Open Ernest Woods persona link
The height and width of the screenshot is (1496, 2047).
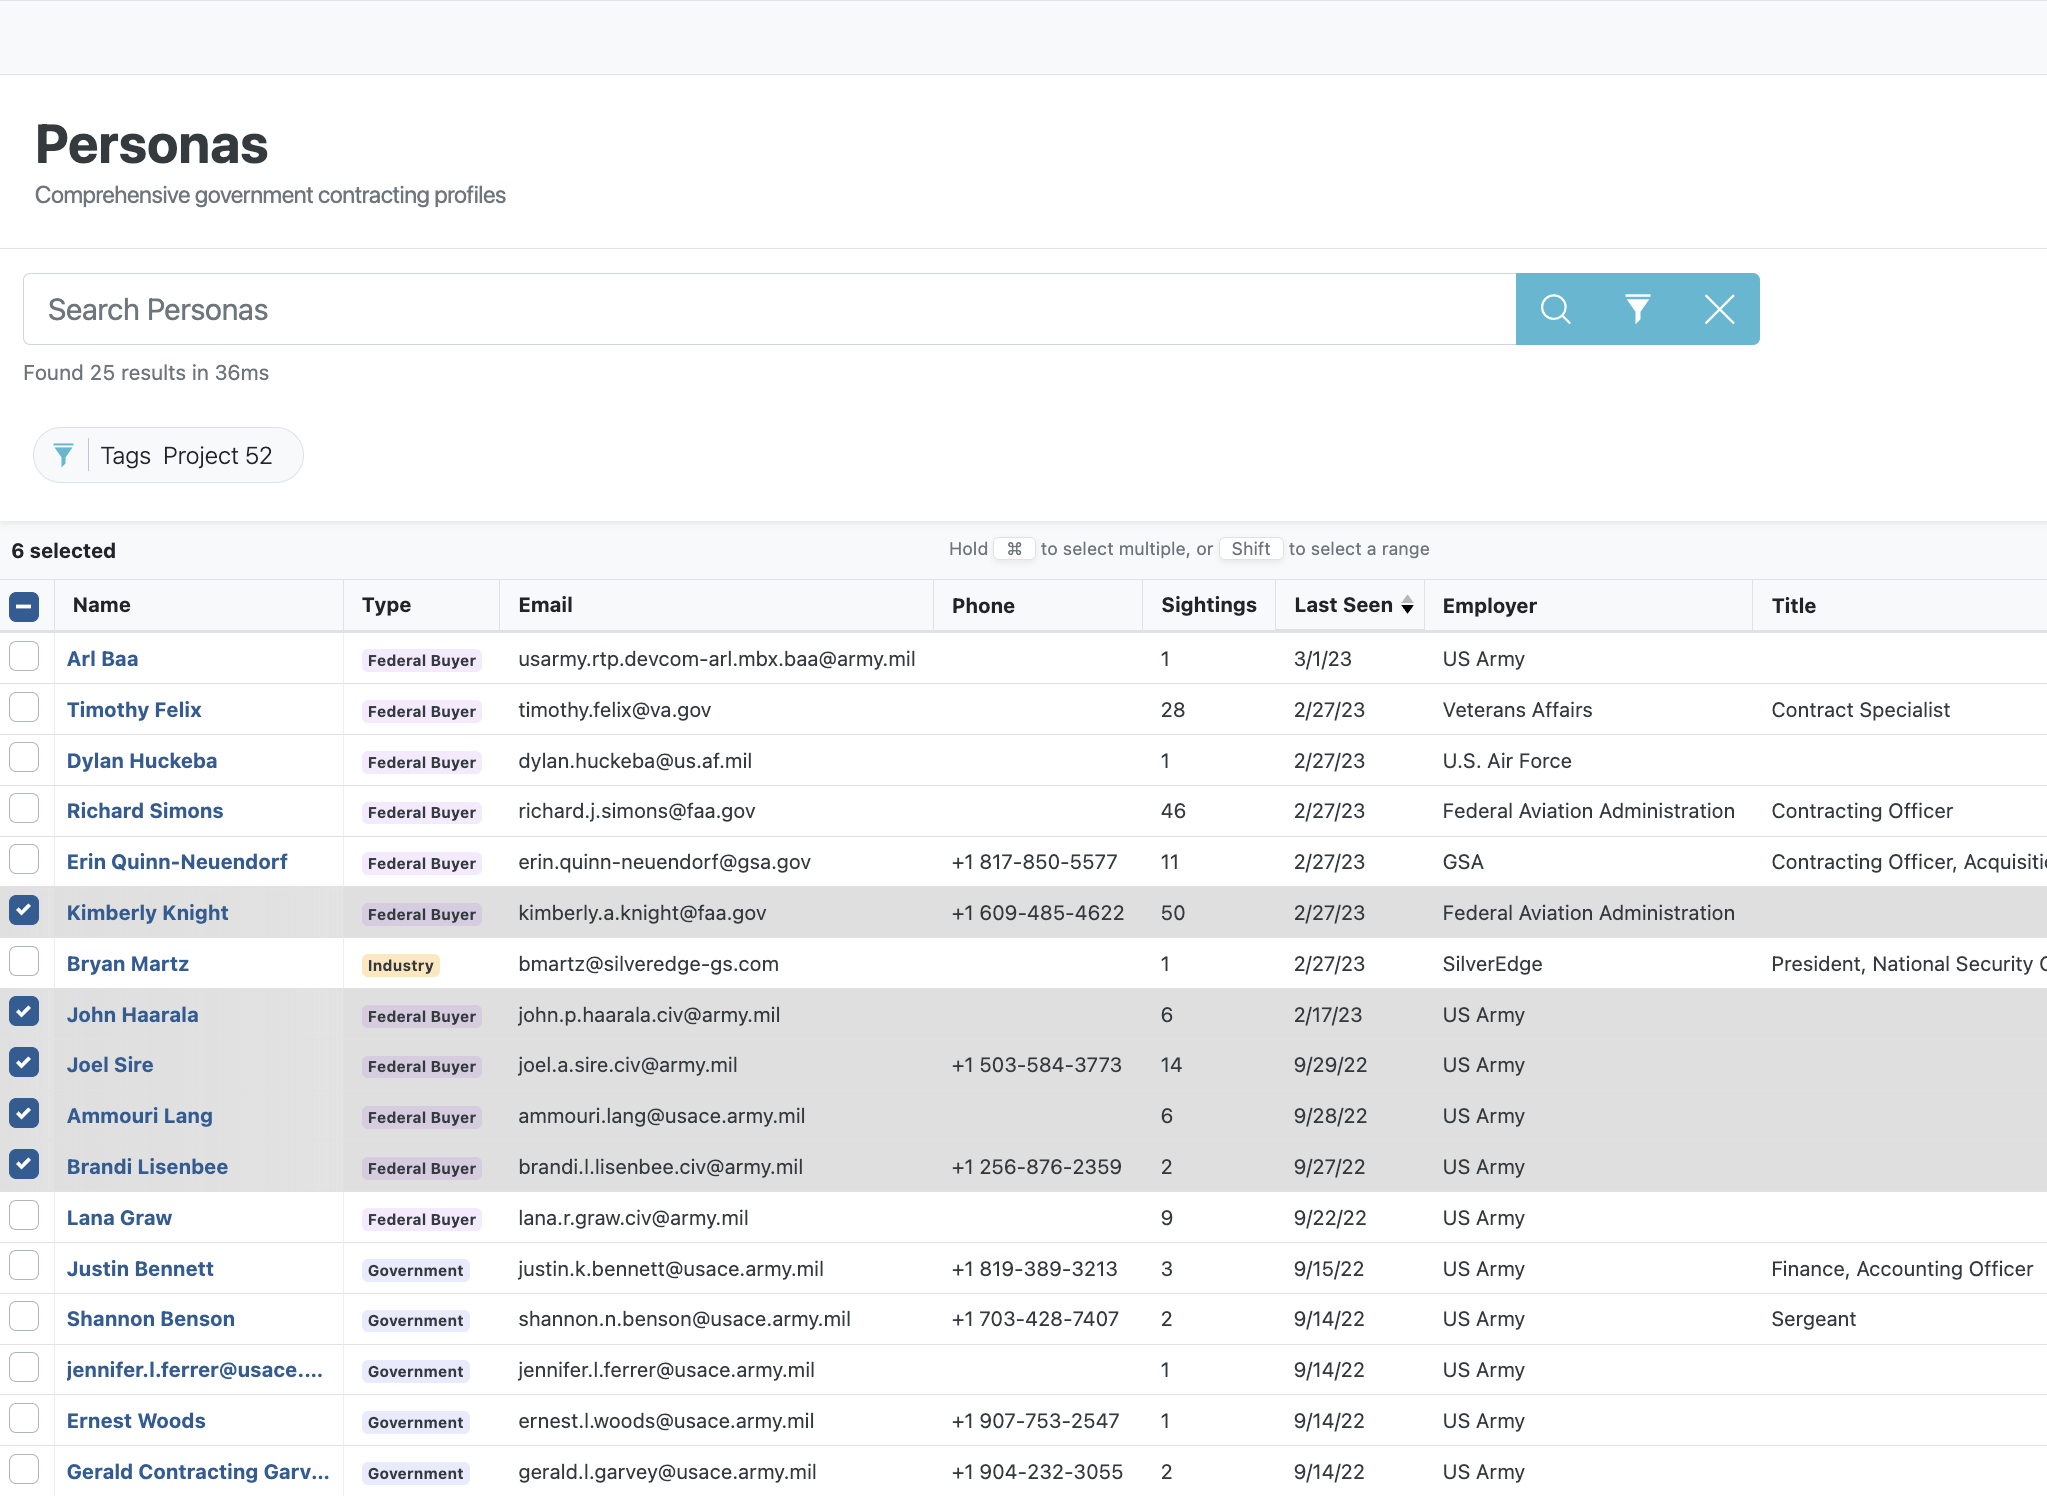pos(136,1421)
